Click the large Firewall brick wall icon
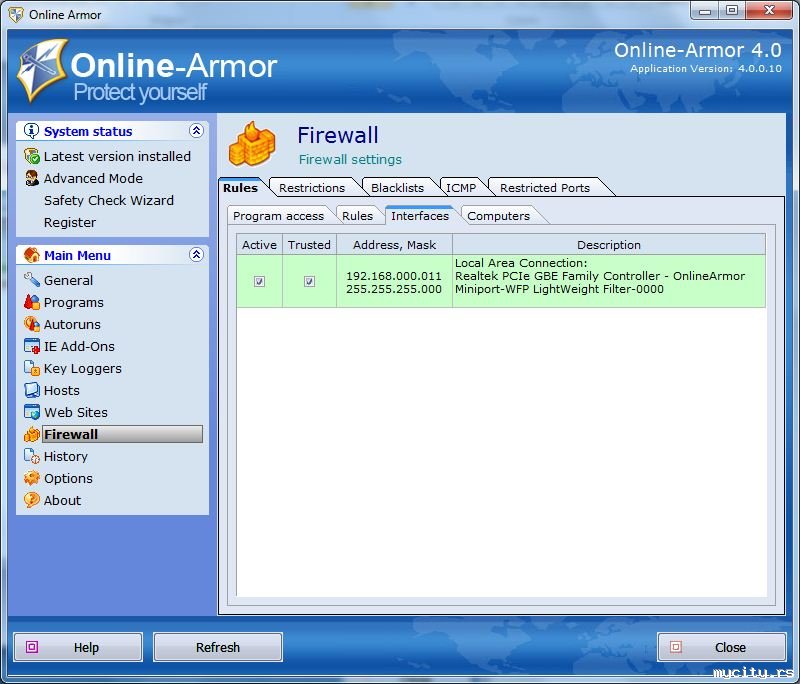The height and width of the screenshot is (684, 800). pyautogui.click(x=252, y=145)
